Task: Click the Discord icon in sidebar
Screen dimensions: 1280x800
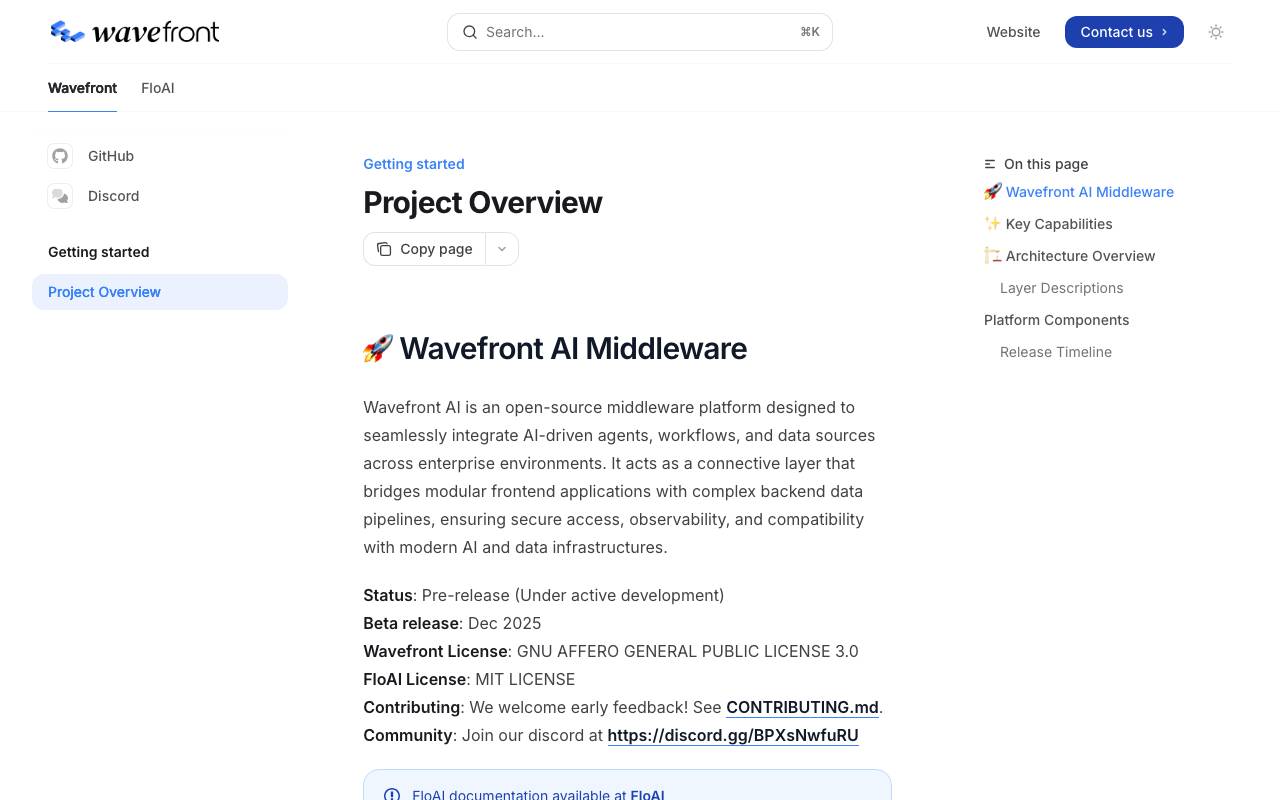Action: coord(60,196)
